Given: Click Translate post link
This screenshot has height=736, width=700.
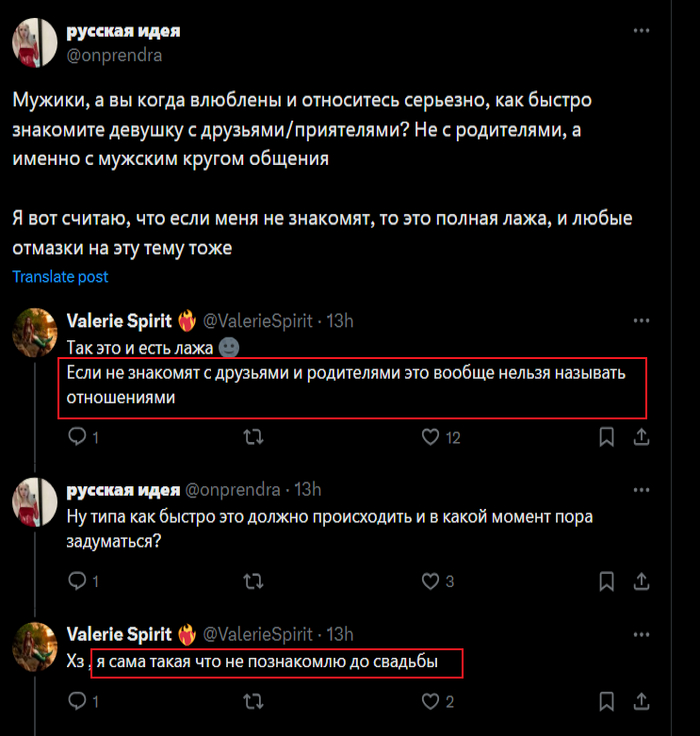Looking at the screenshot, I should coord(60,277).
